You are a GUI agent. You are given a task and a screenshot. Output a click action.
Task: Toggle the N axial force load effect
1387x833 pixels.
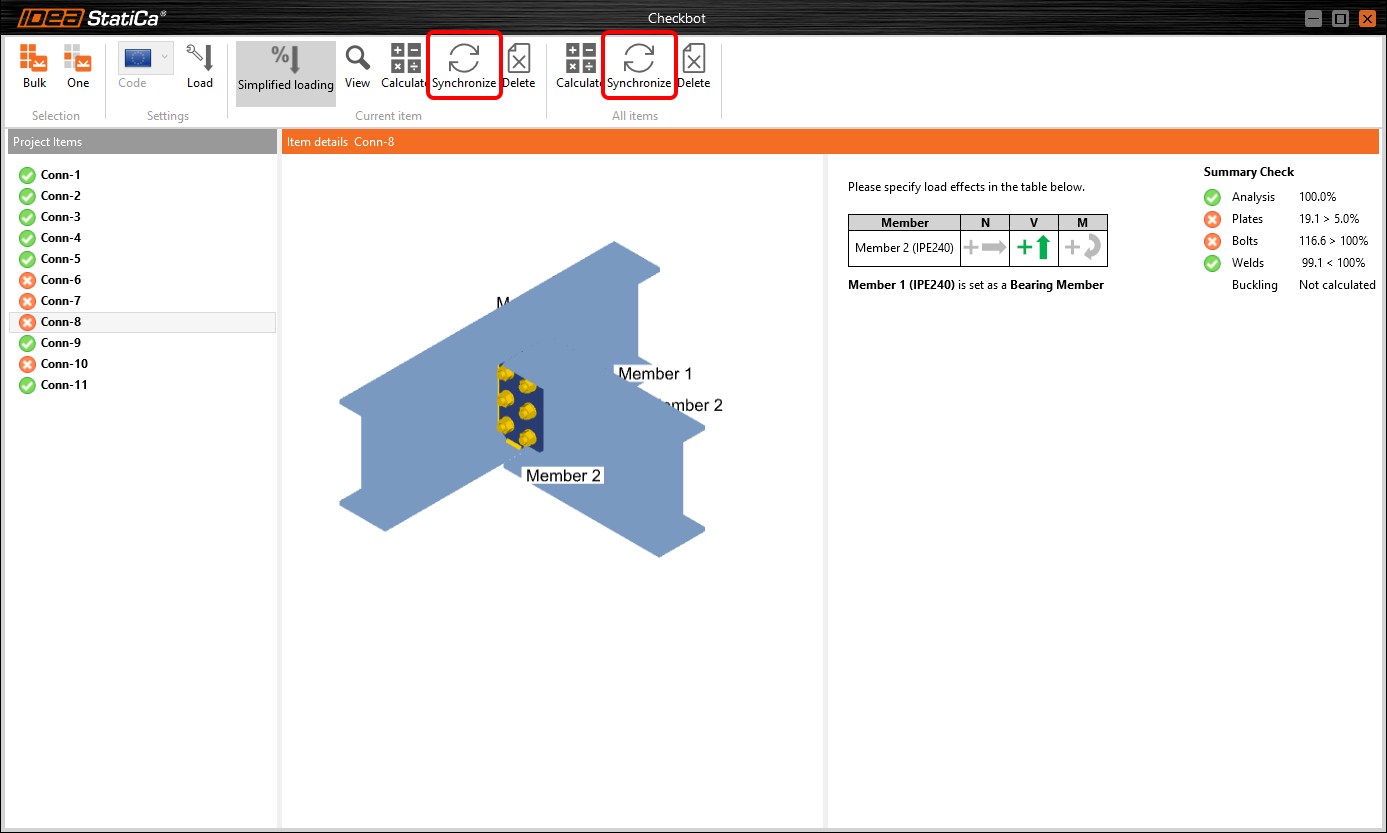point(985,248)
